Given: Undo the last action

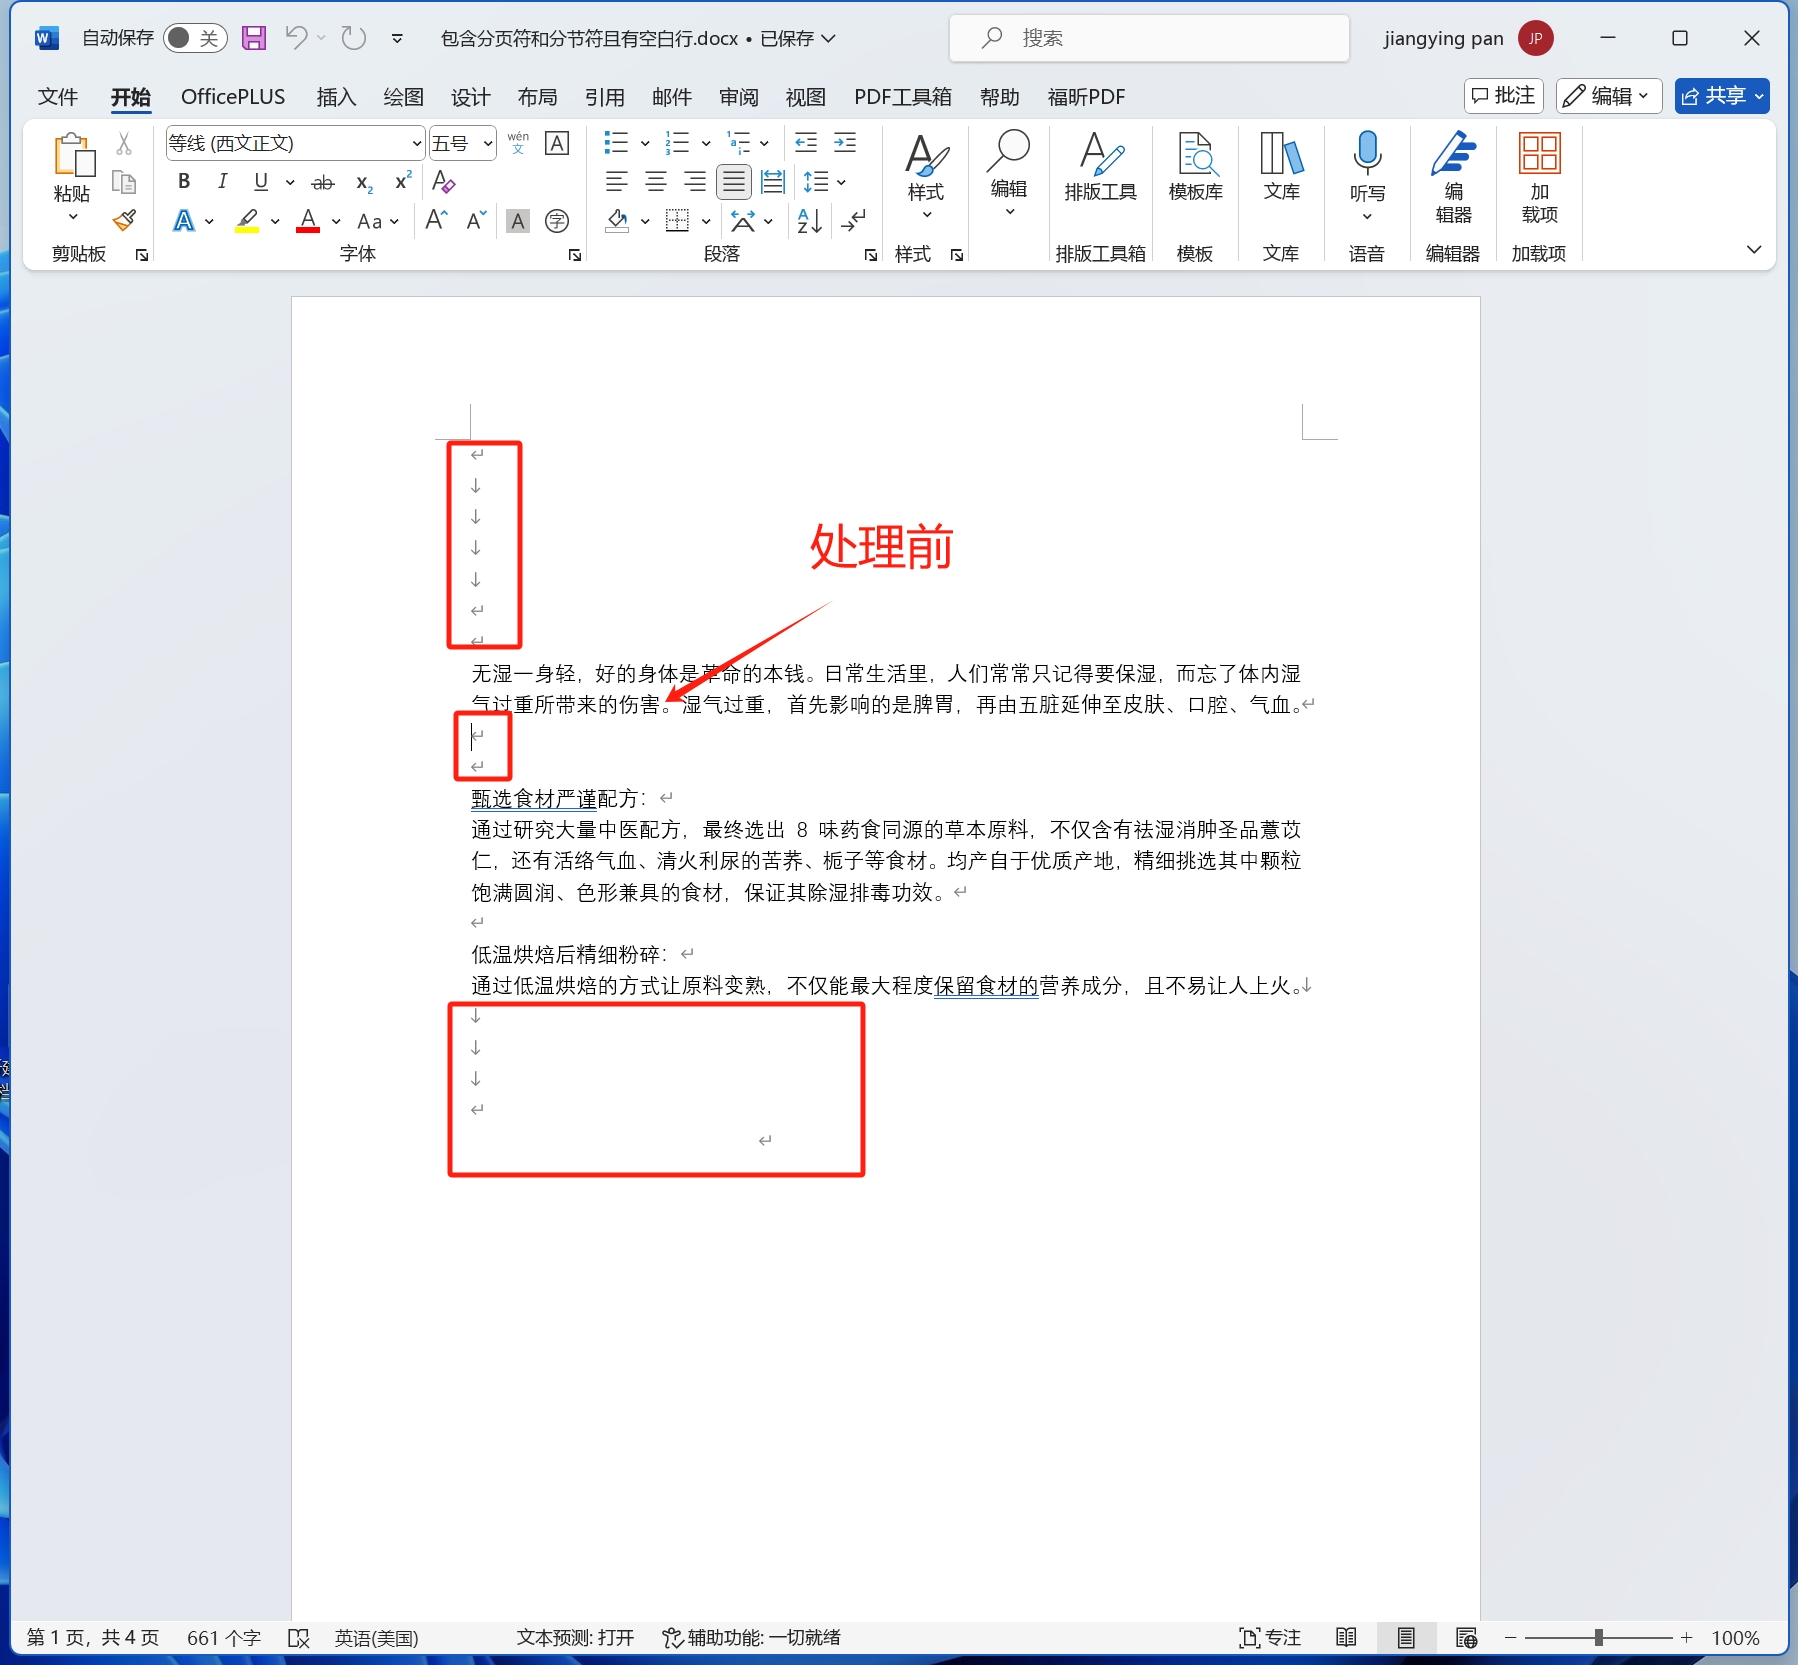Looking at the screenshot, I should [296, 38].
